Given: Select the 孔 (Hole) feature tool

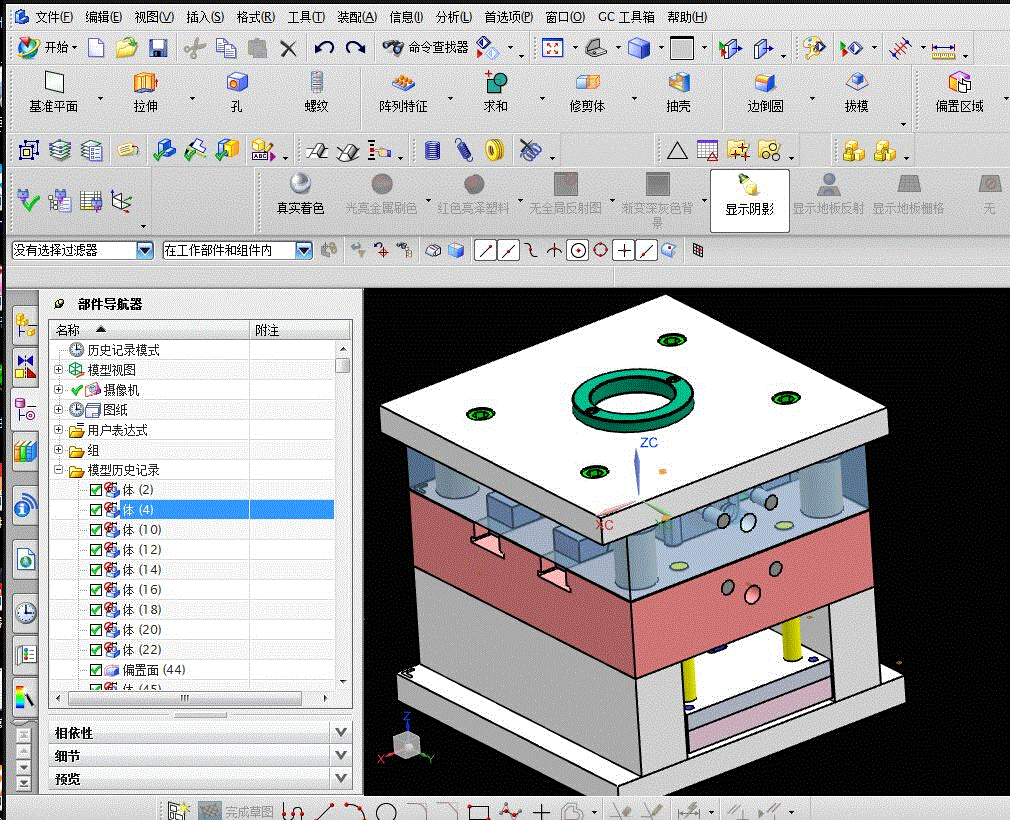Looking at the screenshot, I should [x=236, y=84].
